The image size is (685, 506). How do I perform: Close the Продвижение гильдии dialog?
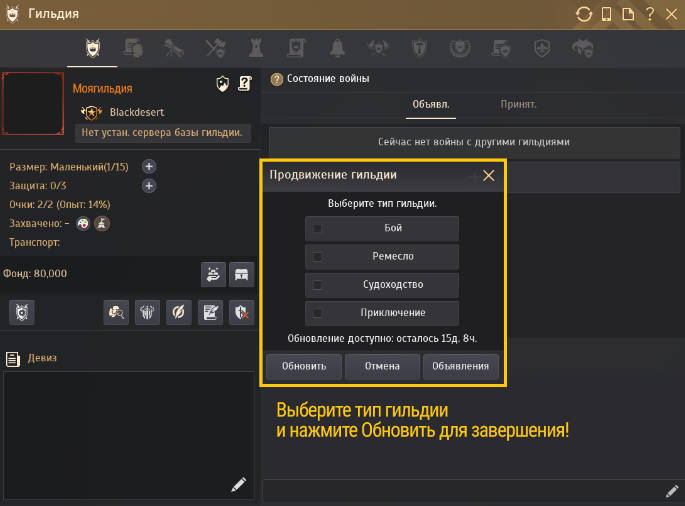[x=488, y=176]
